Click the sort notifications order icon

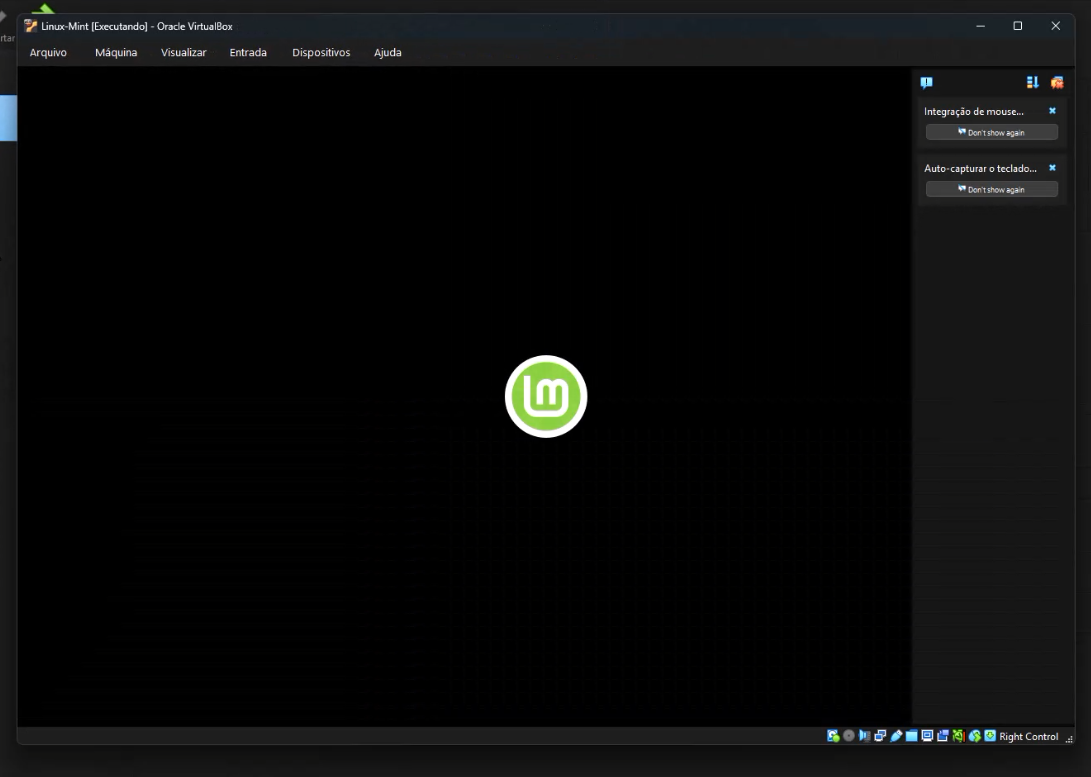(1033, 82)
